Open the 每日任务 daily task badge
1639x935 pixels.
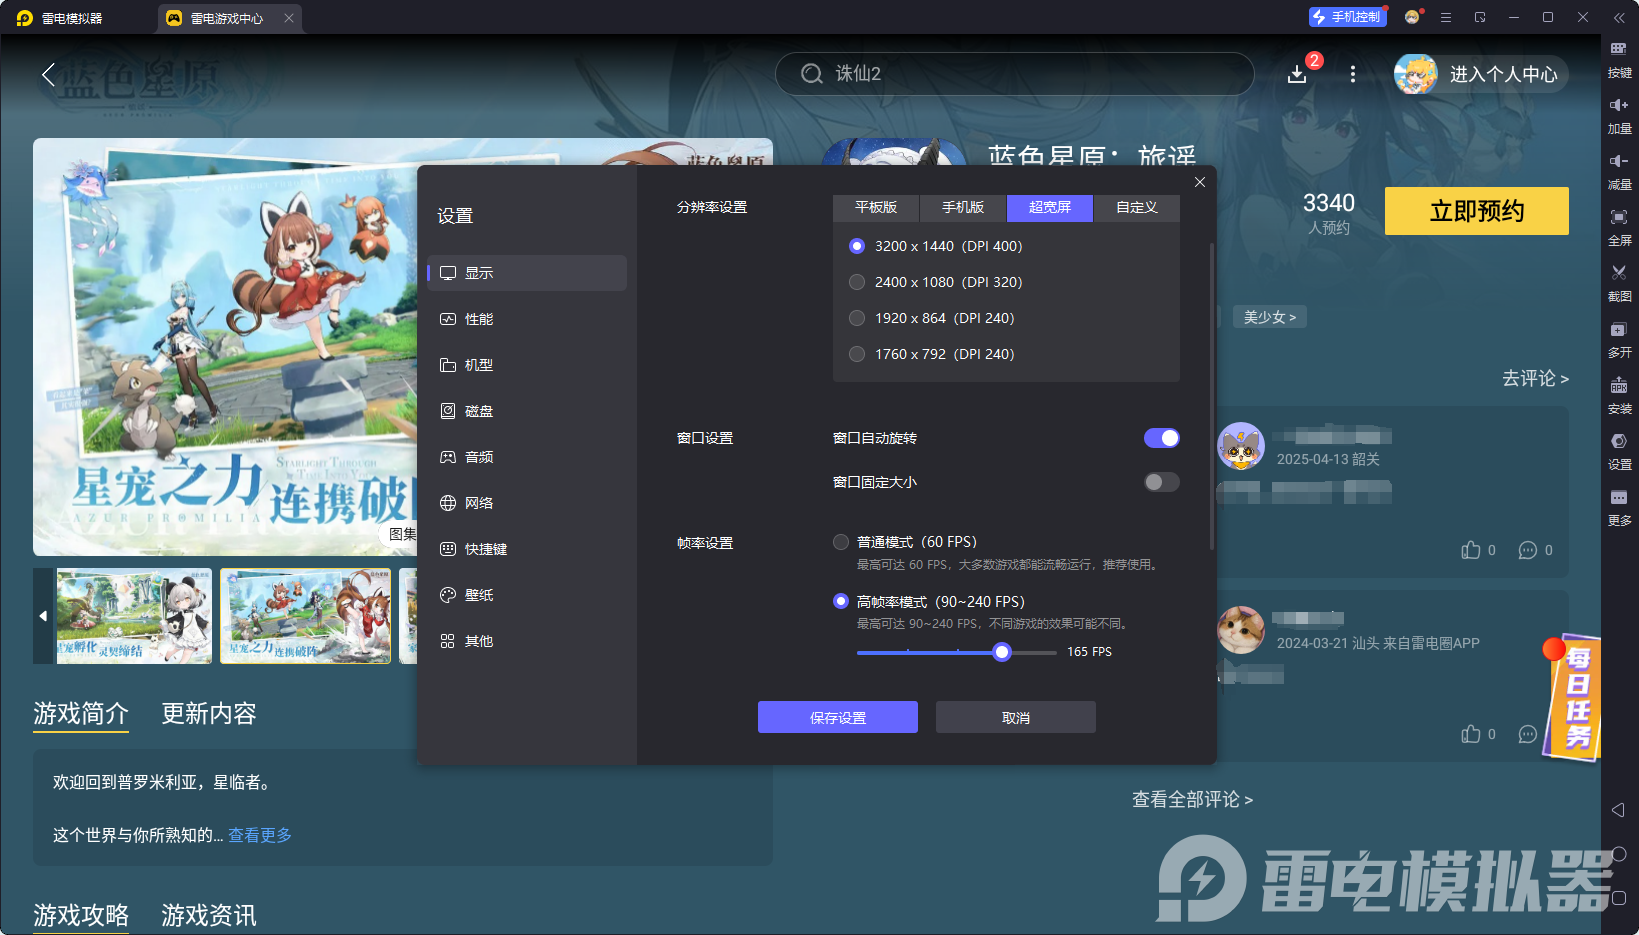[1573, 698]
